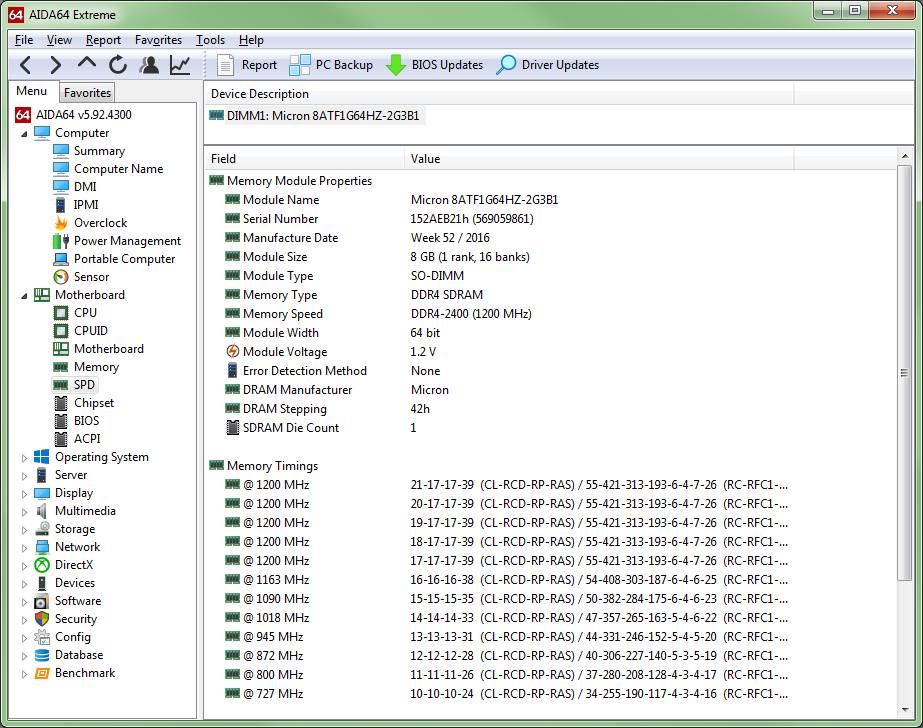Expand the Benchmark tree node

(x=25, y=673)
